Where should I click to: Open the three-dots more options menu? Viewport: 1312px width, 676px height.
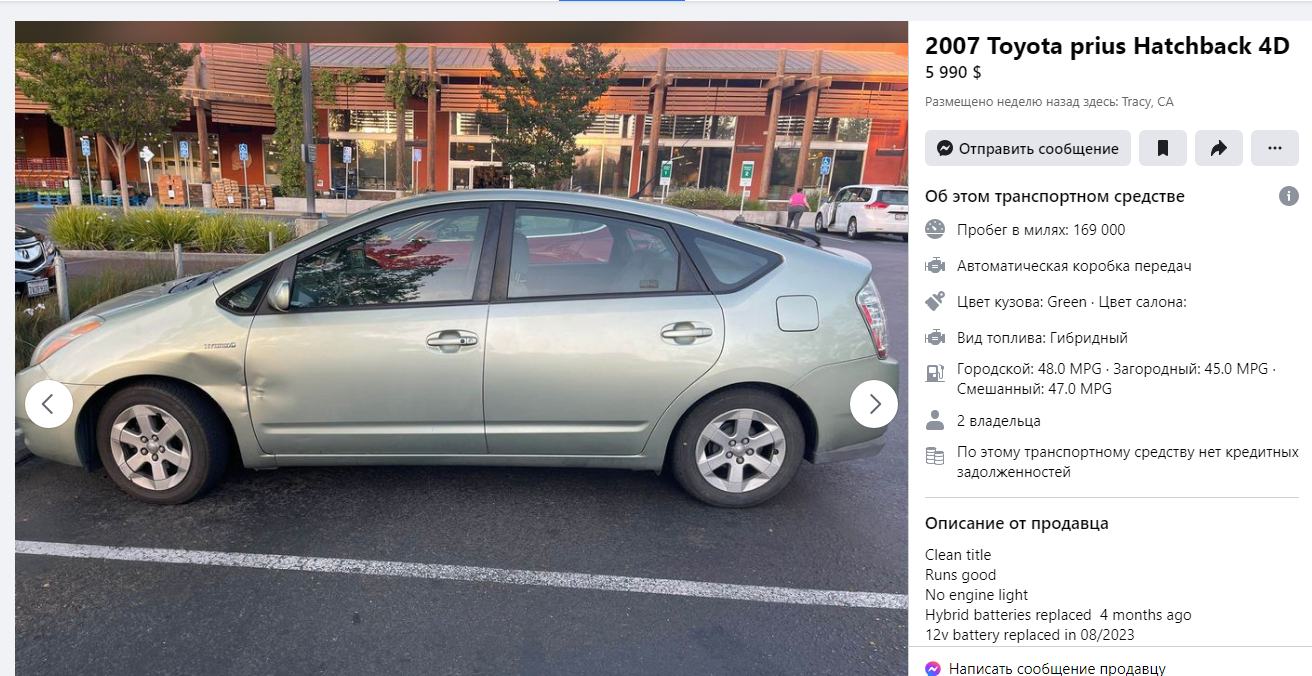[x=1275, y=148]
